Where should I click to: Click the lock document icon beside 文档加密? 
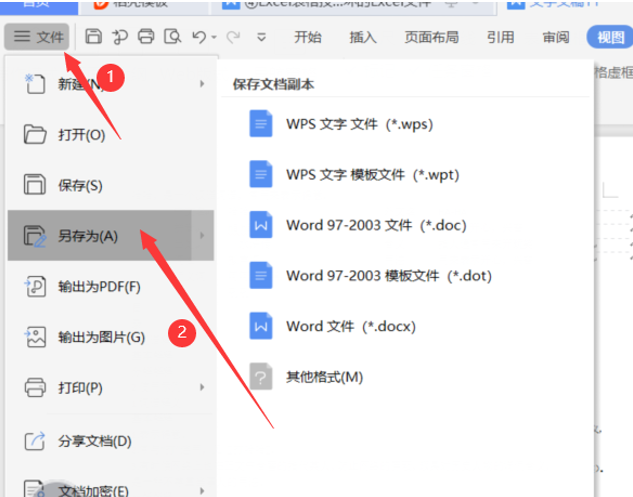pyautogui.click(x=35, y=489)
